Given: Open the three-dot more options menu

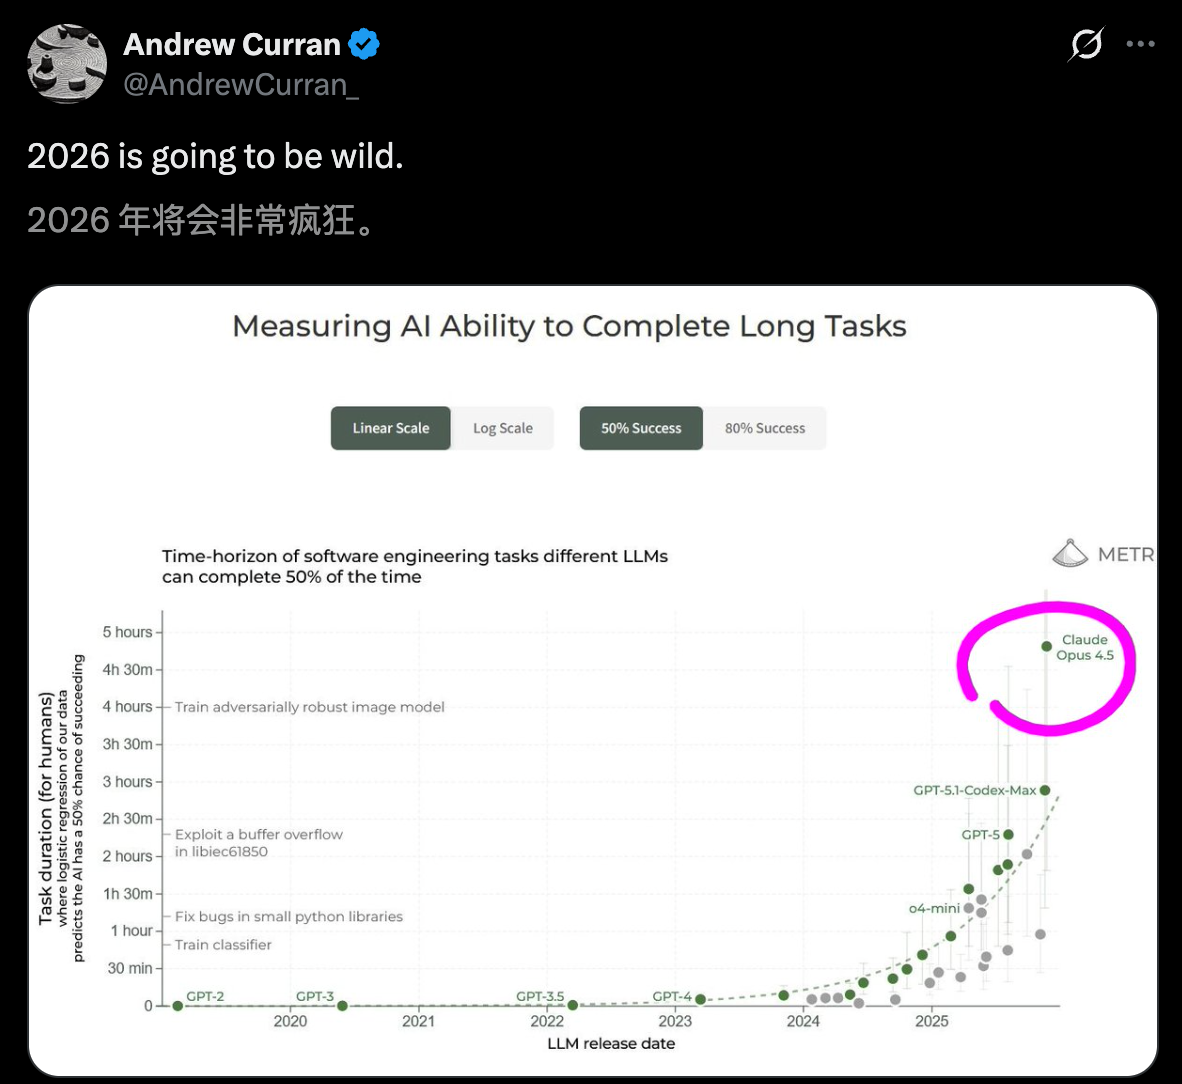Looking at the screenshot, I should click(x=1140, y=44).
